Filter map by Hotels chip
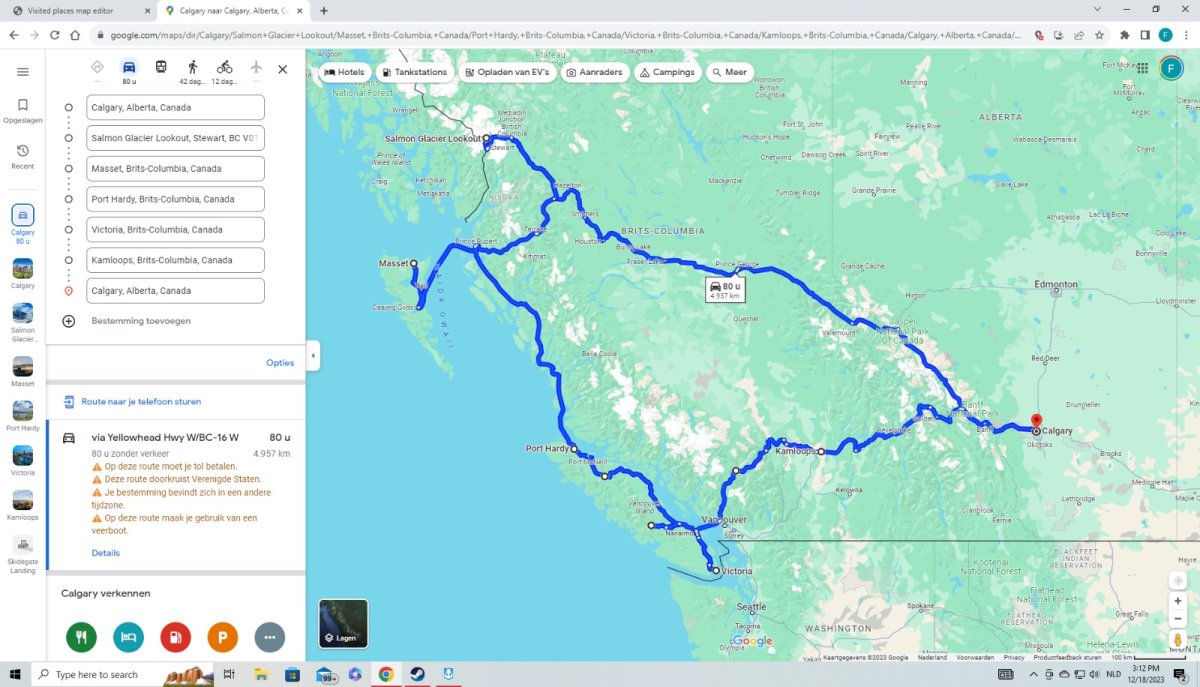 click(x=344, y=73)
